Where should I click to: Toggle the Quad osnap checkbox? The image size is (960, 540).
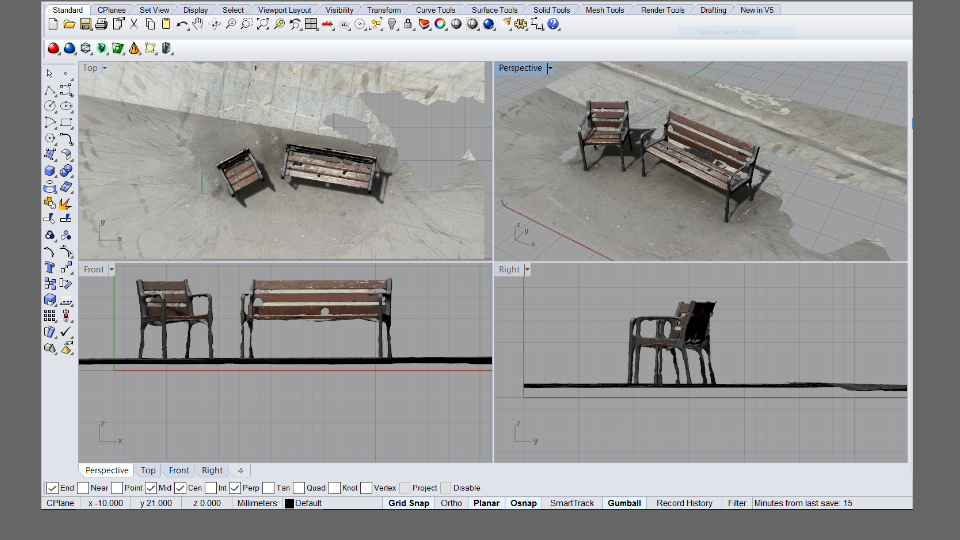point(299,488)
